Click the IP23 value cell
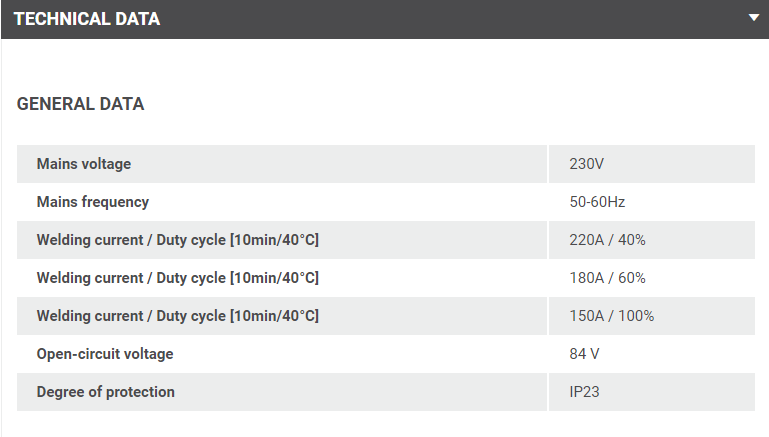Screen dimensions: 769x437 584,392
